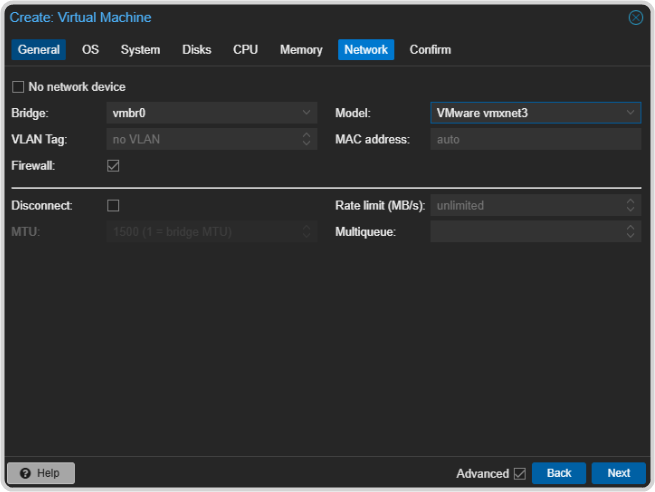Click the Rate limit spinner arrows

[x=630, y=205]
